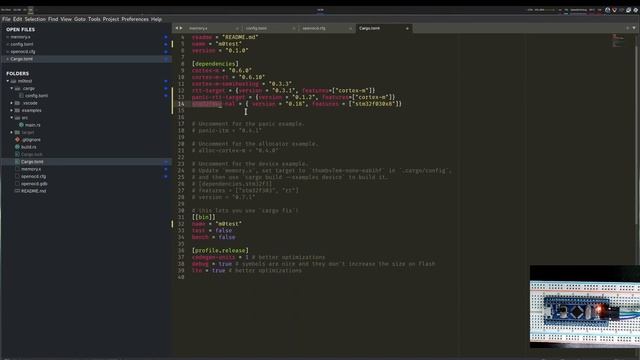Open openocd.cfg in folder tree
Screen dimensions: 640x360
33,177
